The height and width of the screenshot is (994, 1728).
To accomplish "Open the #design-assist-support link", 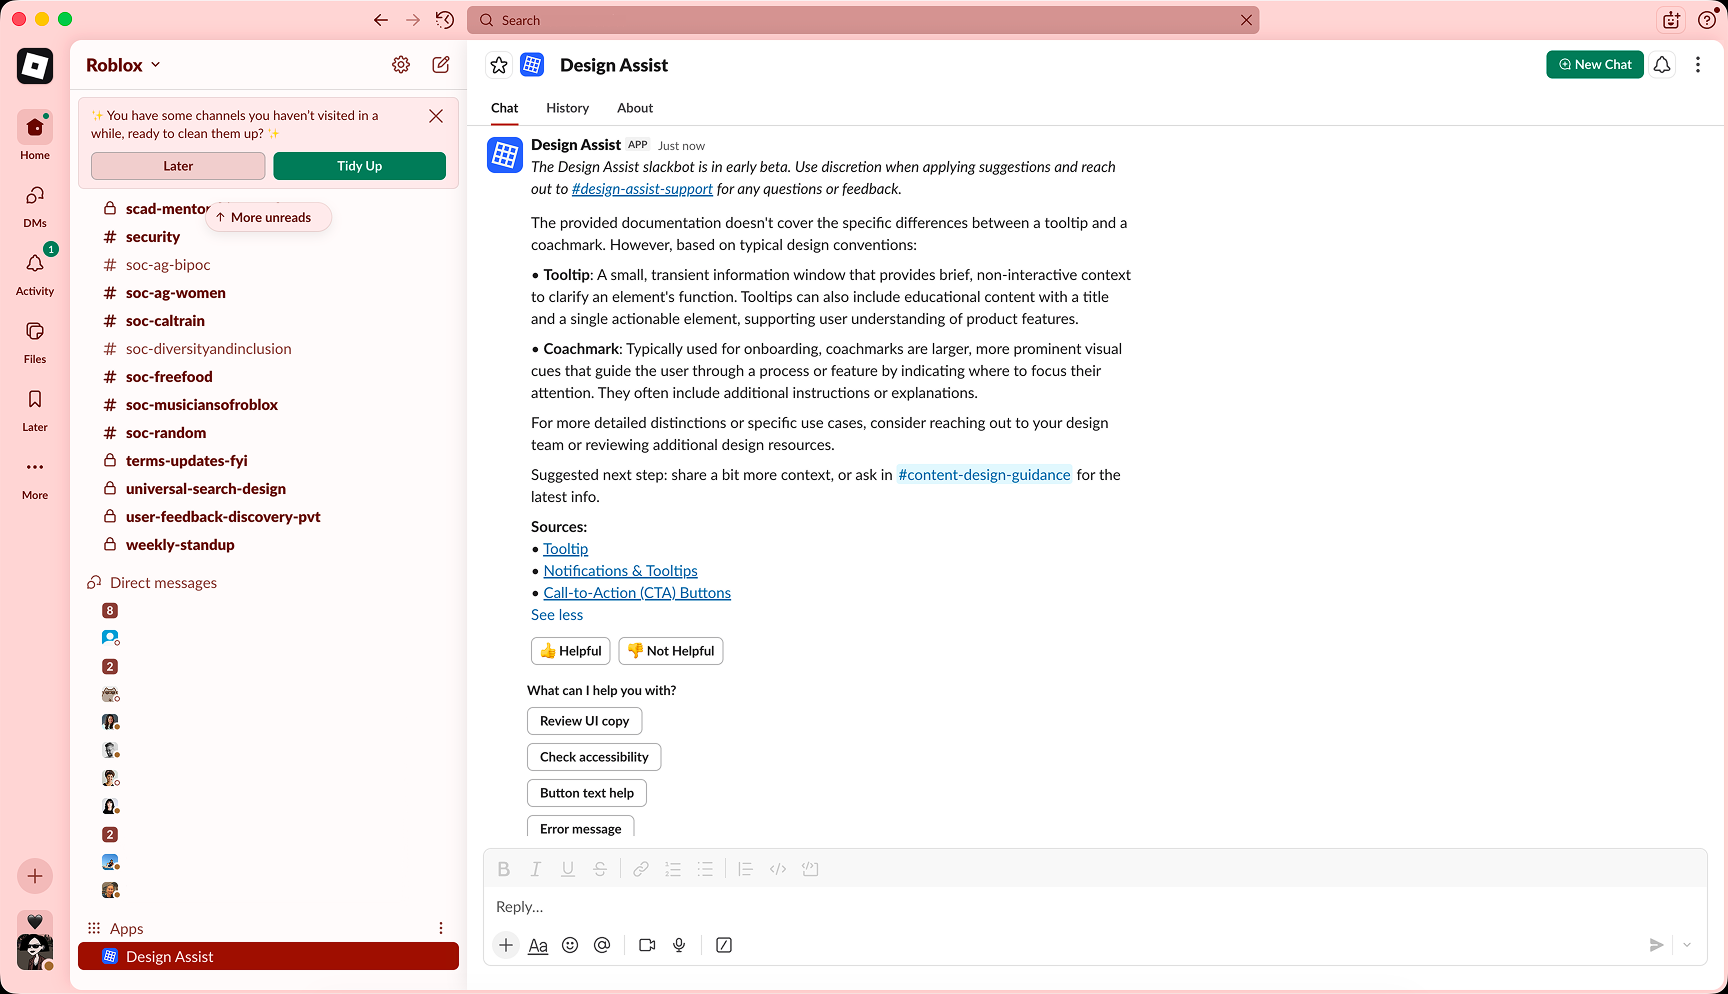I will coord(642,189).
